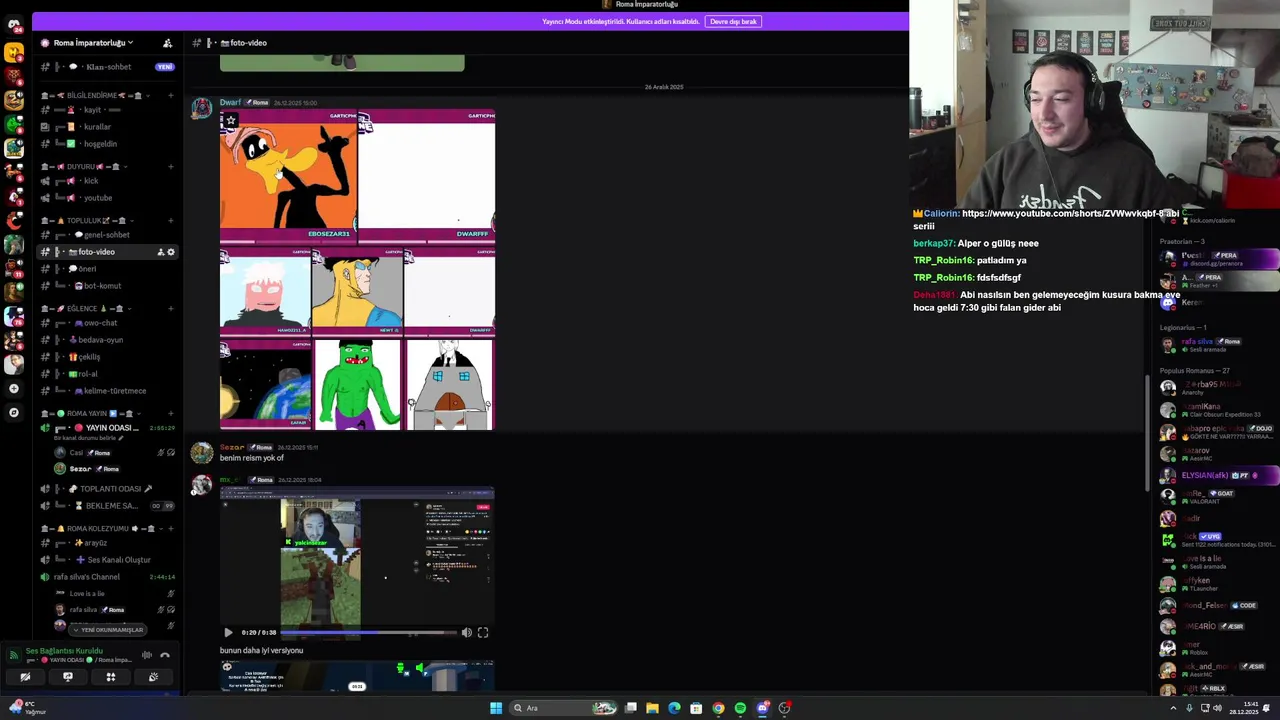Open Dwarf's profile from message username

tap(230, 103)
